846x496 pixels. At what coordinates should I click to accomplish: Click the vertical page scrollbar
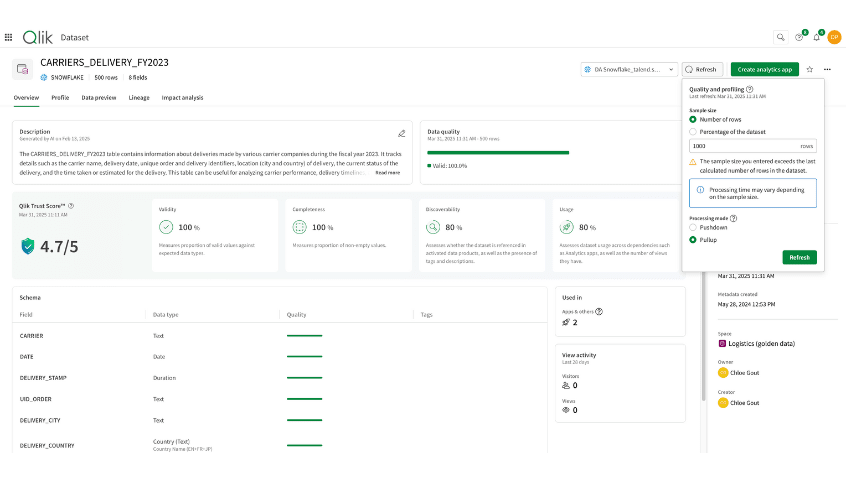702,336
